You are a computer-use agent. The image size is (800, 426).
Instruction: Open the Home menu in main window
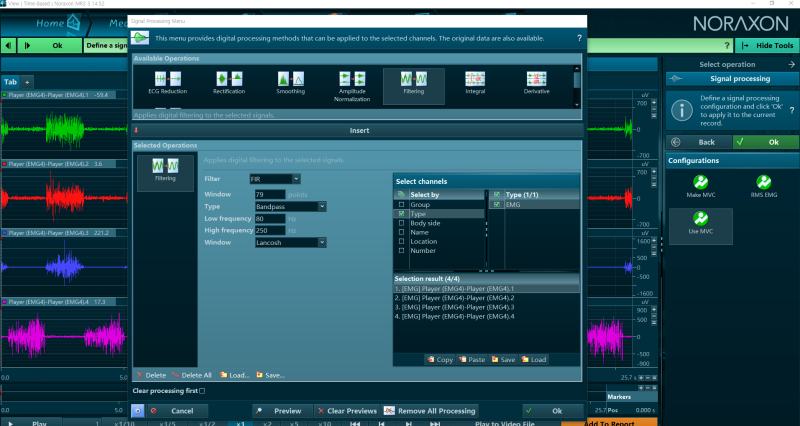pyautogui.click(x=50, y=23)
